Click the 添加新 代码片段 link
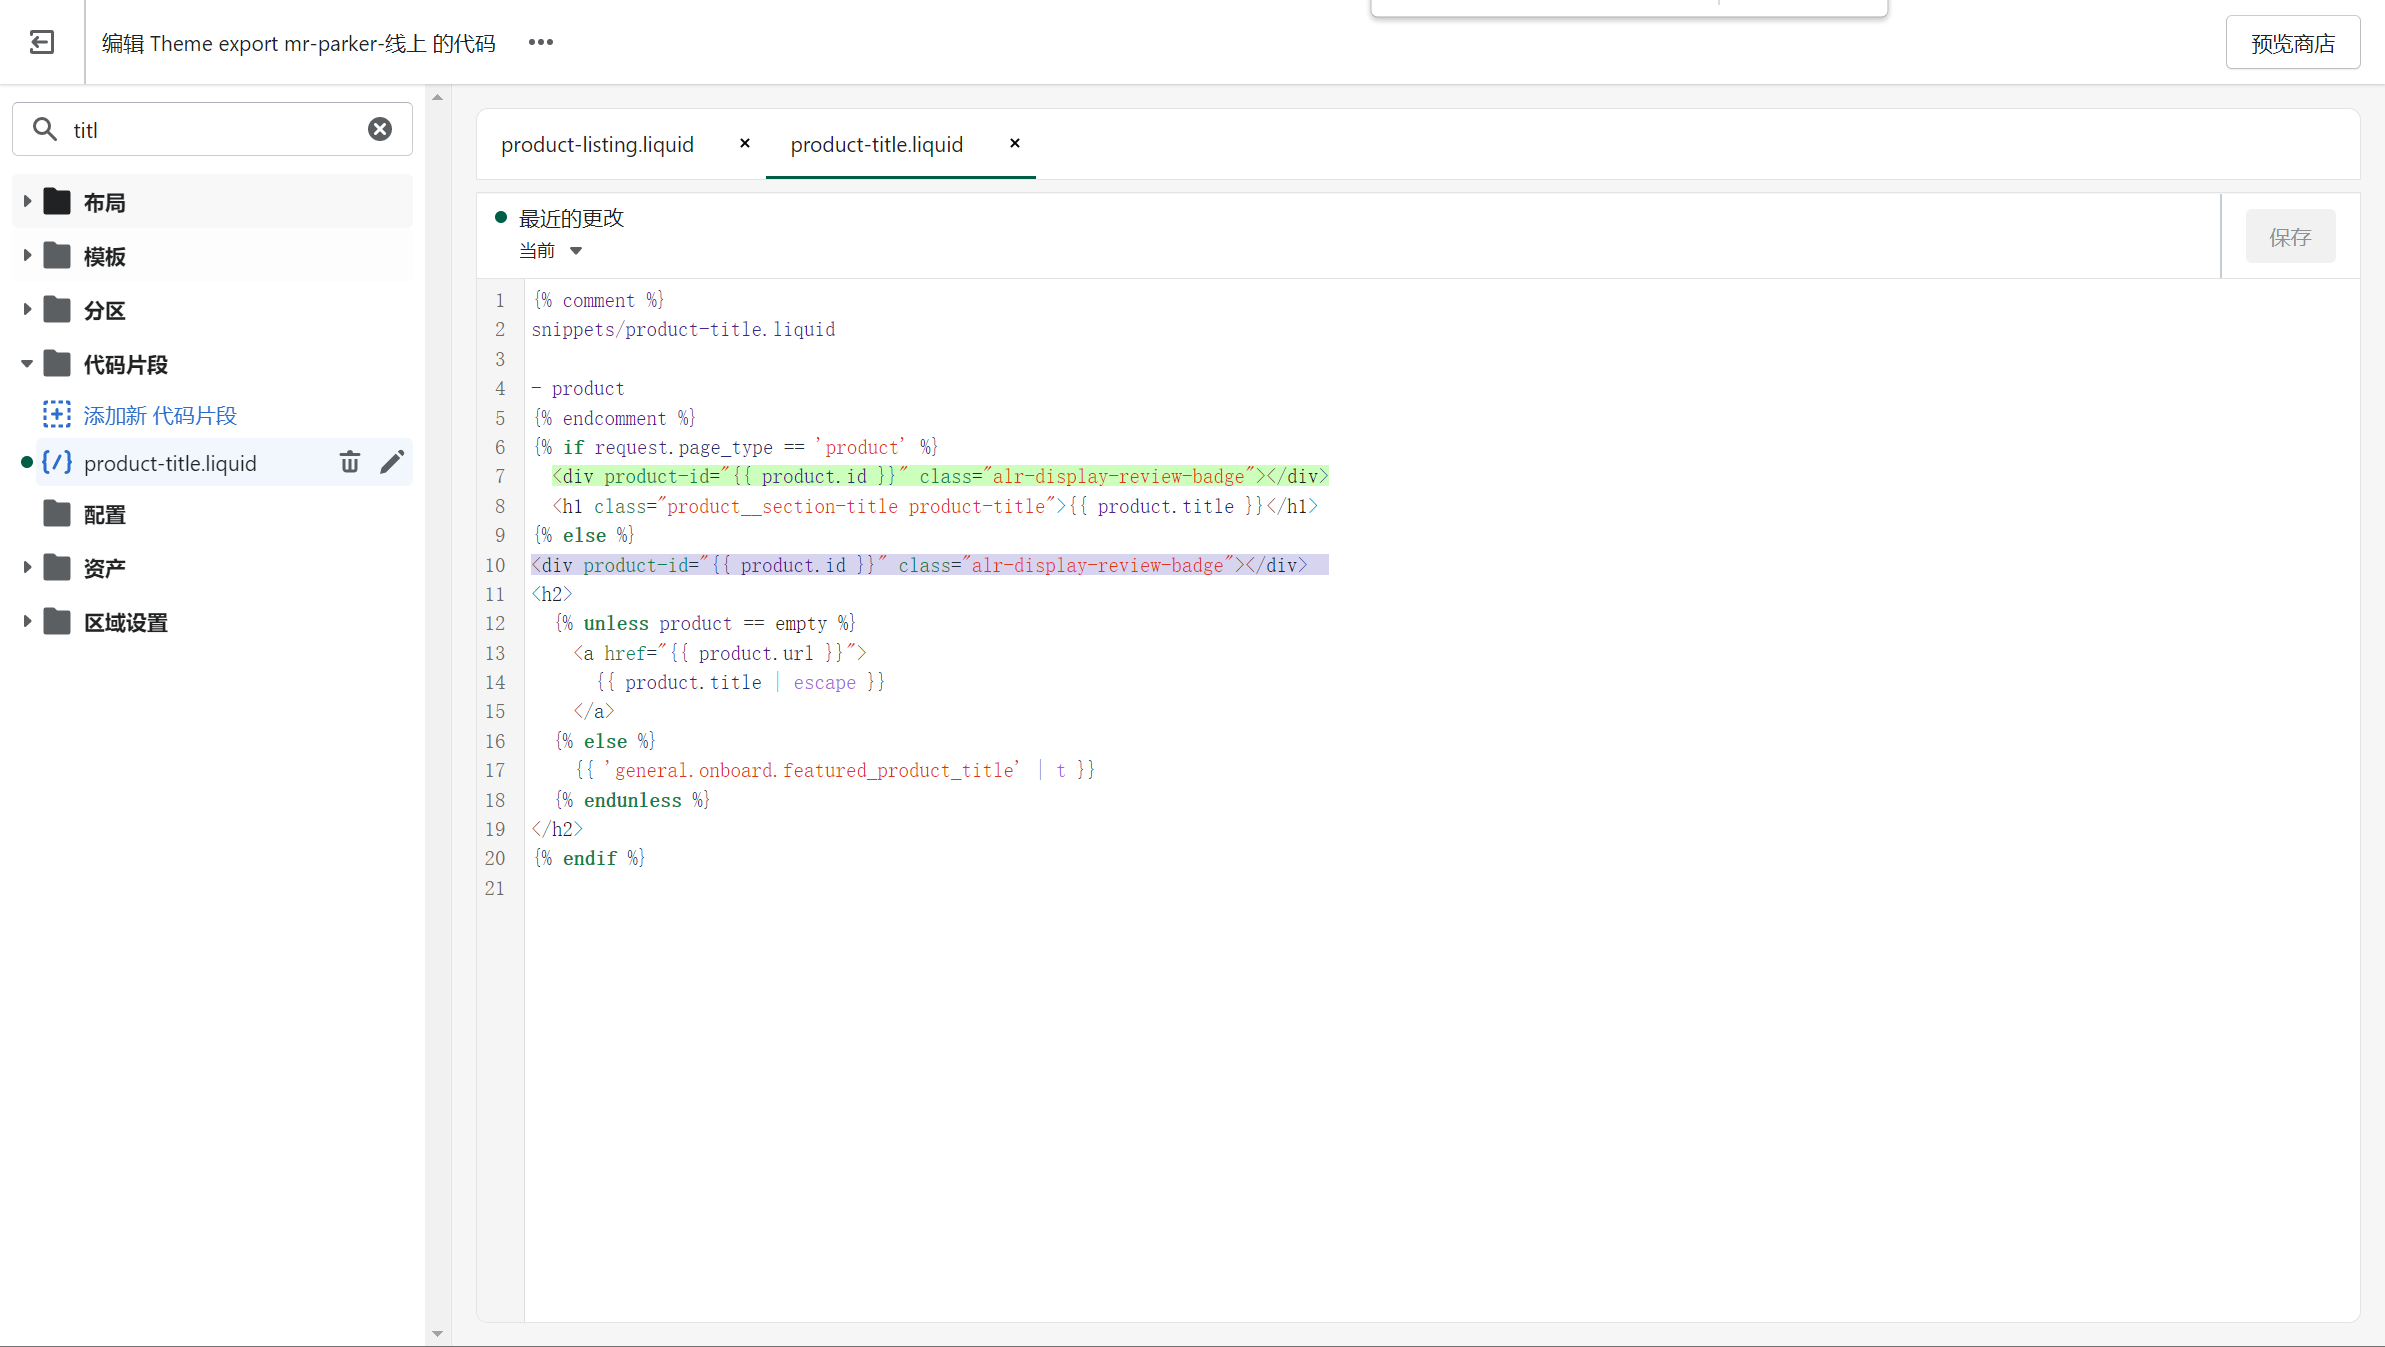Image resolution: width=2385 pixels, height=1347 pixels. 160,415
